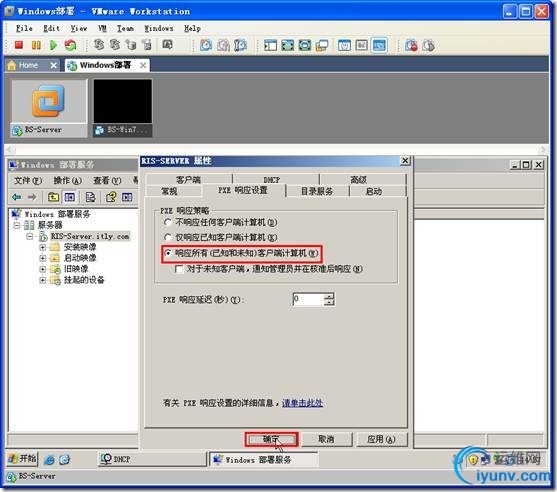
Task: Switch to the 客户端 tab
Action: [189, 179]
